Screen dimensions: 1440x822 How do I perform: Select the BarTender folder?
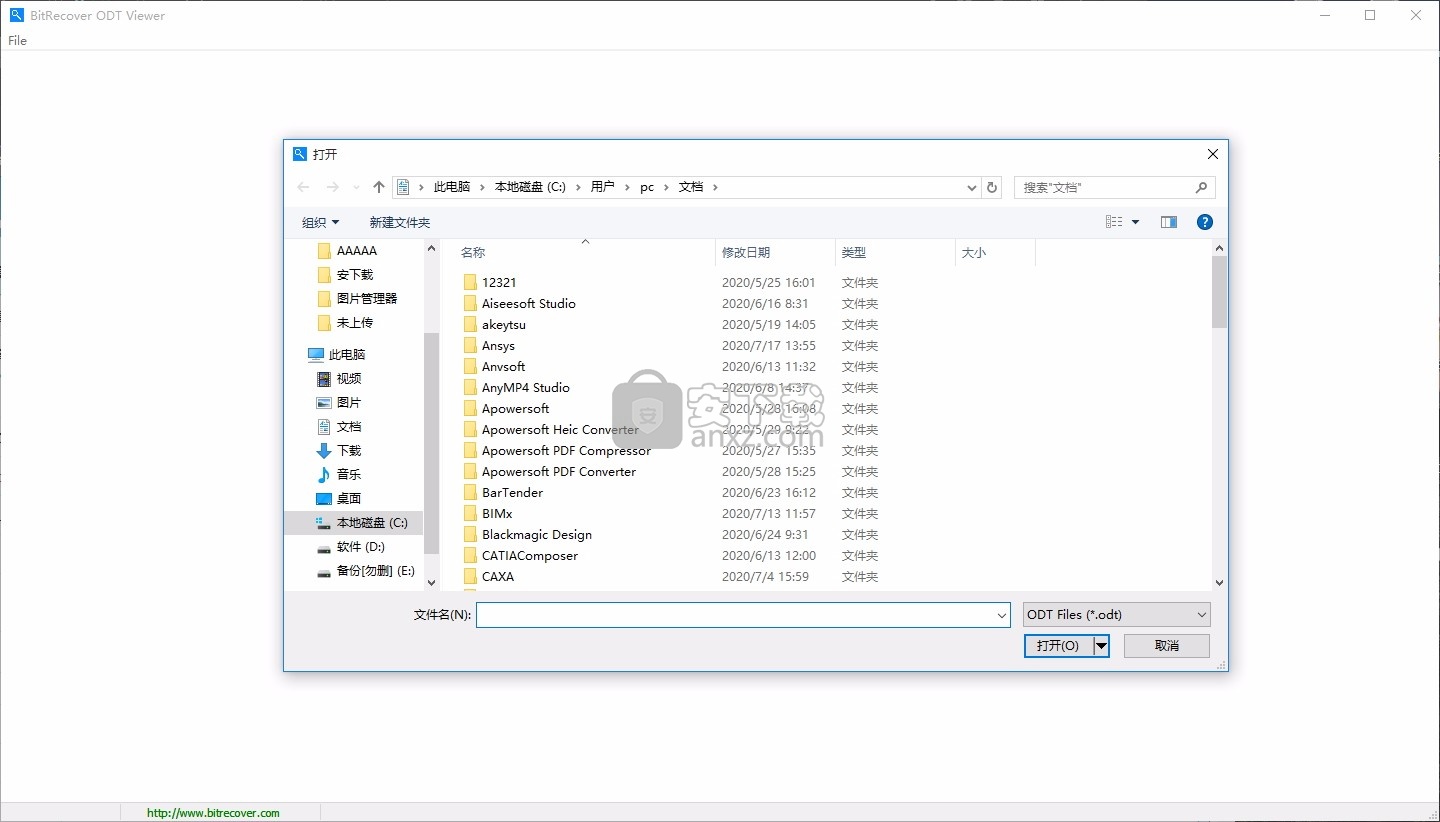(x=512, y=493)
